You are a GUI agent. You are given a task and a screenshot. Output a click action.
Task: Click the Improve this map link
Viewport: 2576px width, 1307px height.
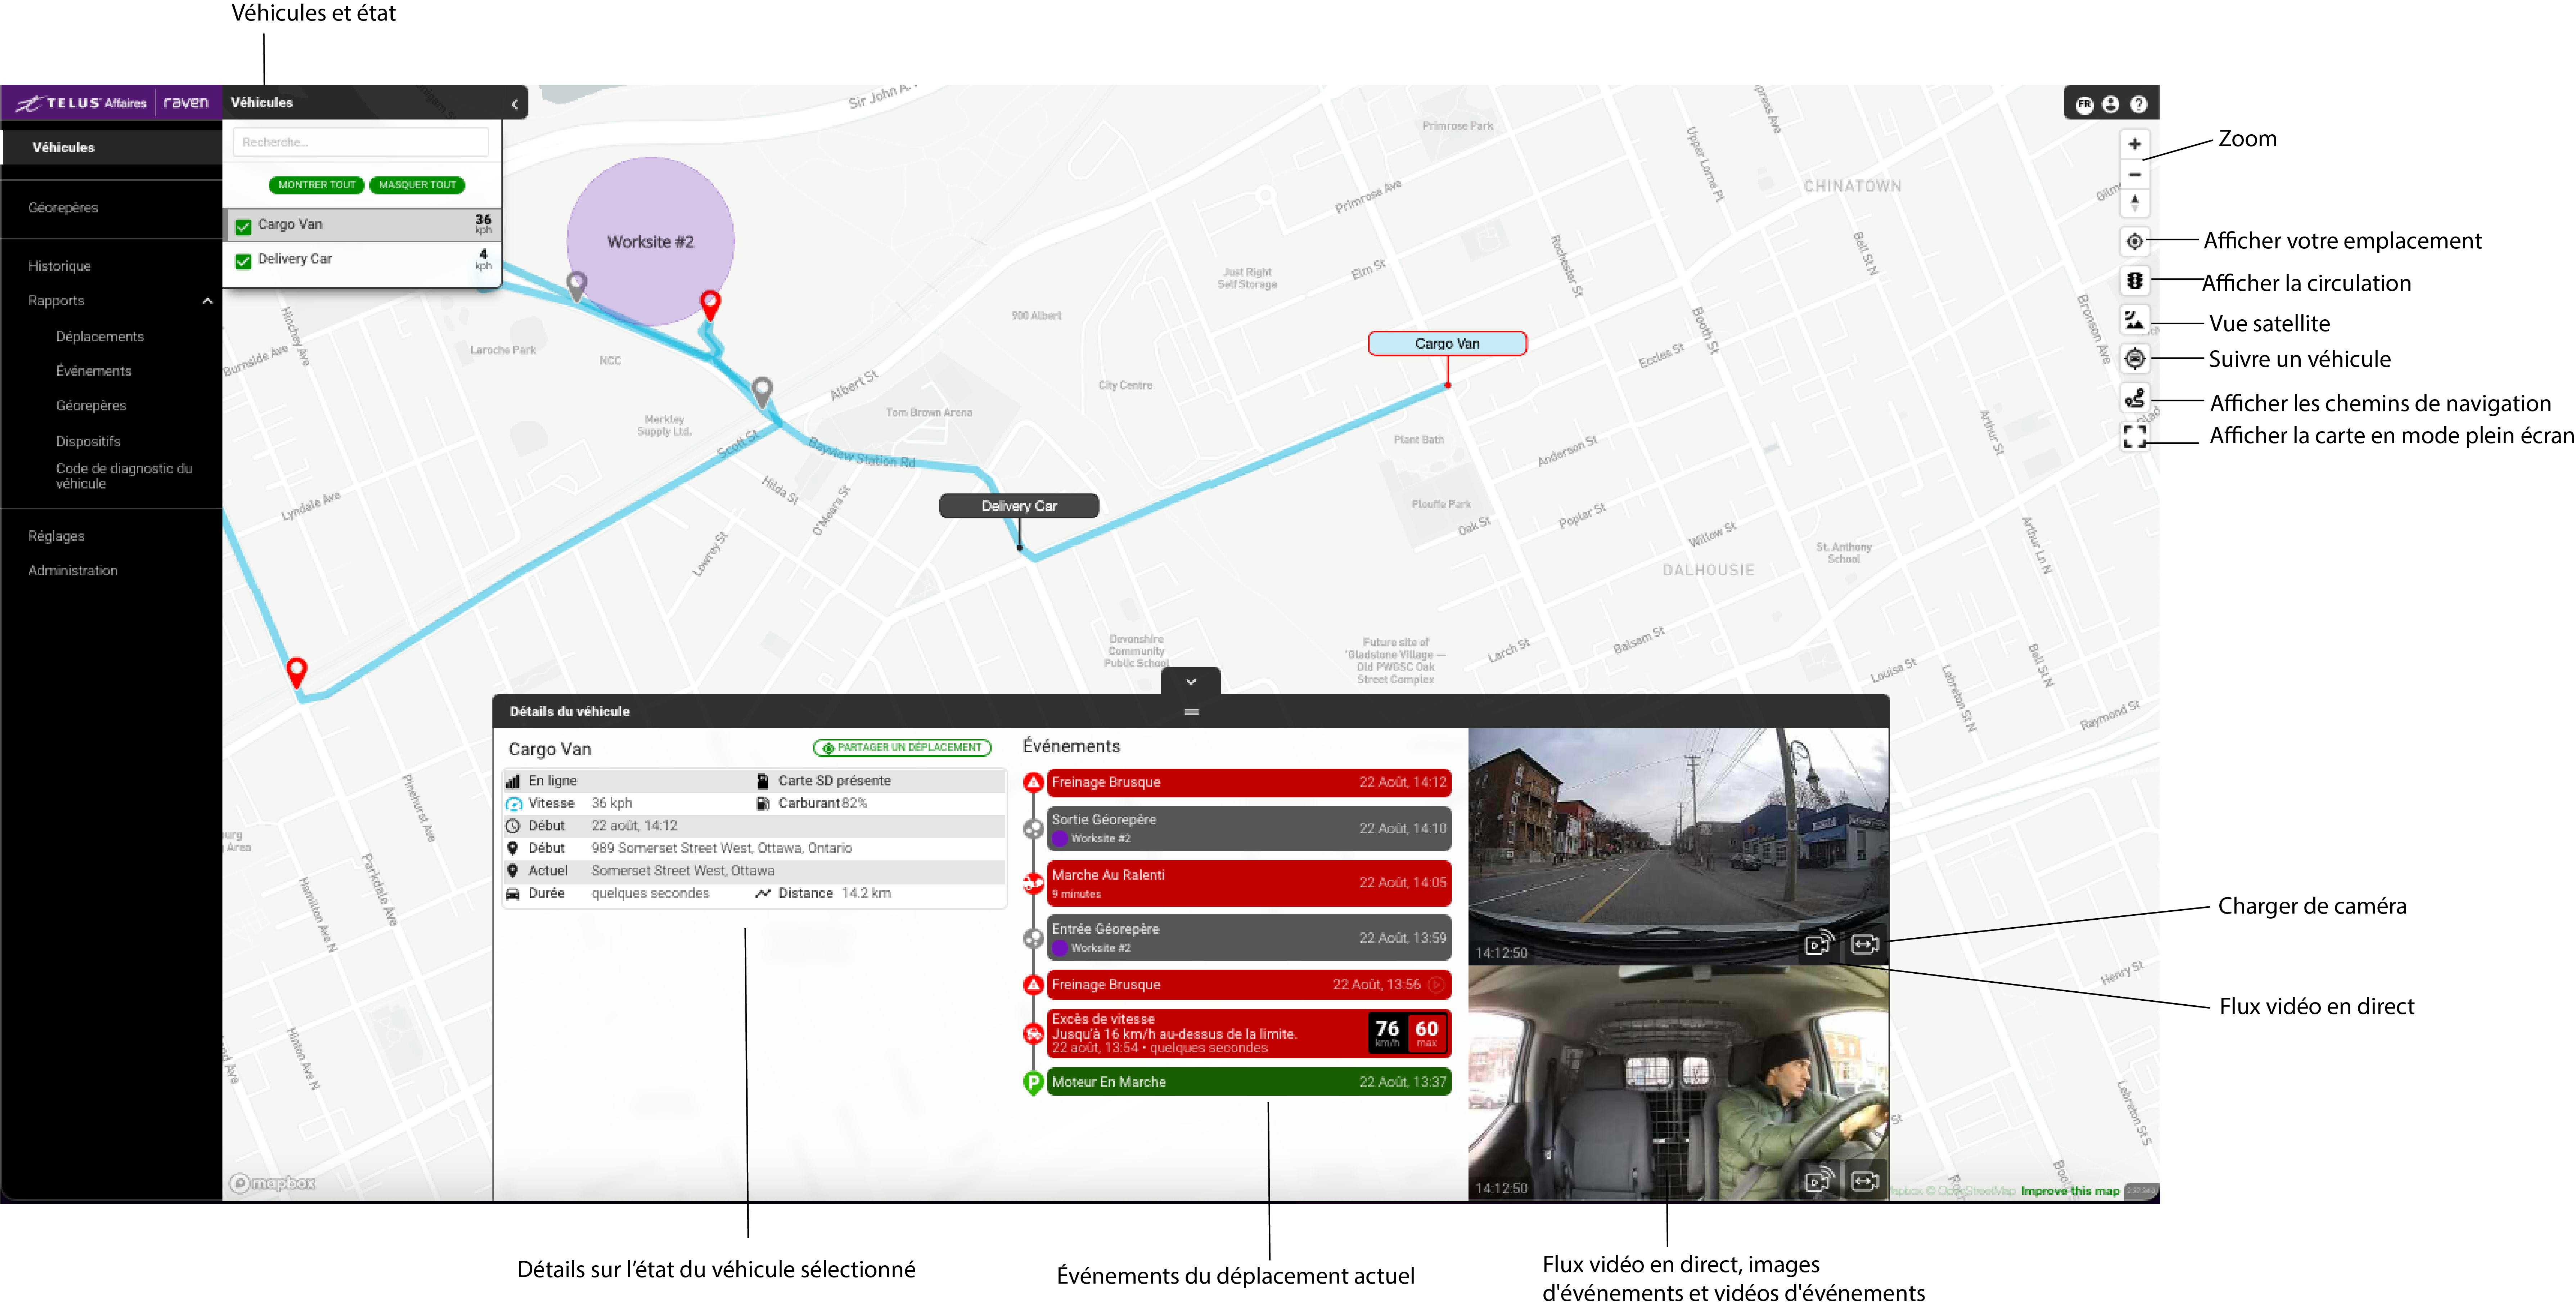tap(2070, 1191)
